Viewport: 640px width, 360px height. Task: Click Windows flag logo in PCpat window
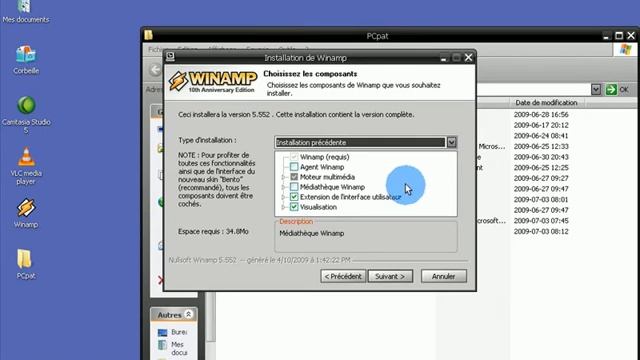[x=625, y=50]
